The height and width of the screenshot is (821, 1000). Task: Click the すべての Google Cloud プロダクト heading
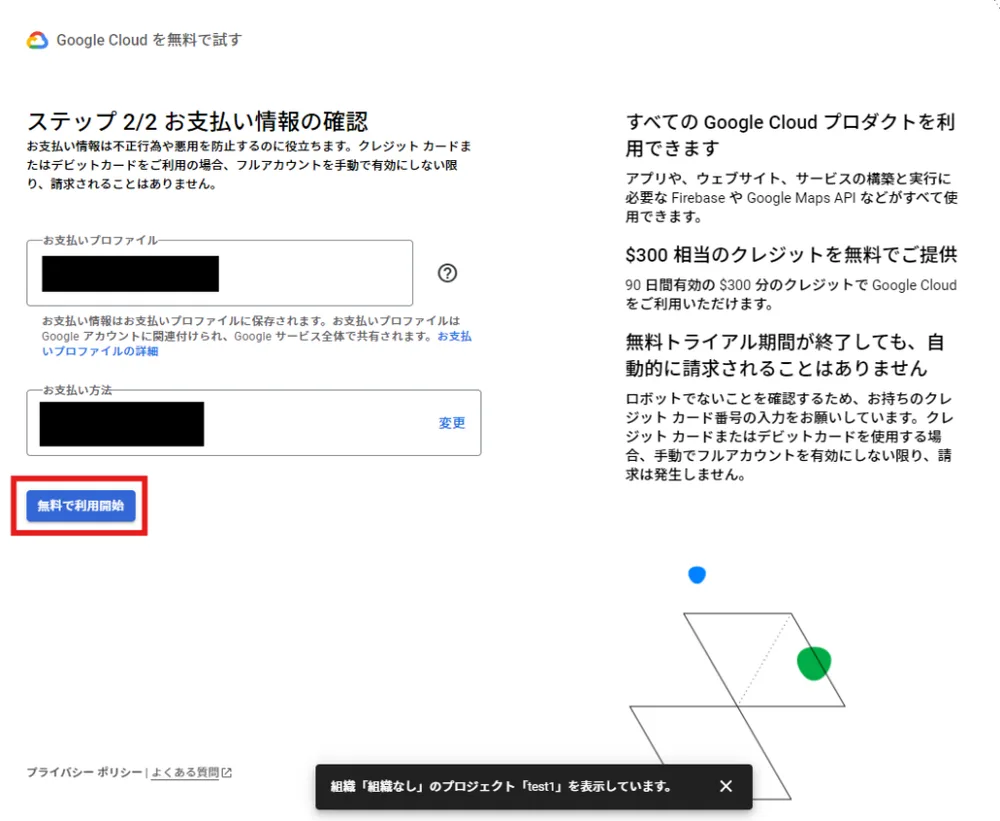pos(790,135)
